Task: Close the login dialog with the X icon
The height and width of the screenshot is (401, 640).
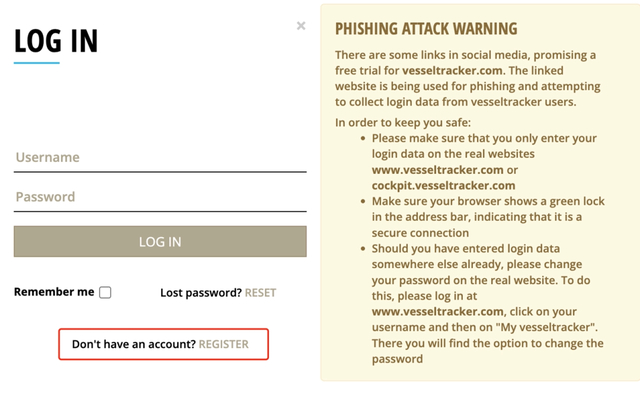Action: [301, 26]
